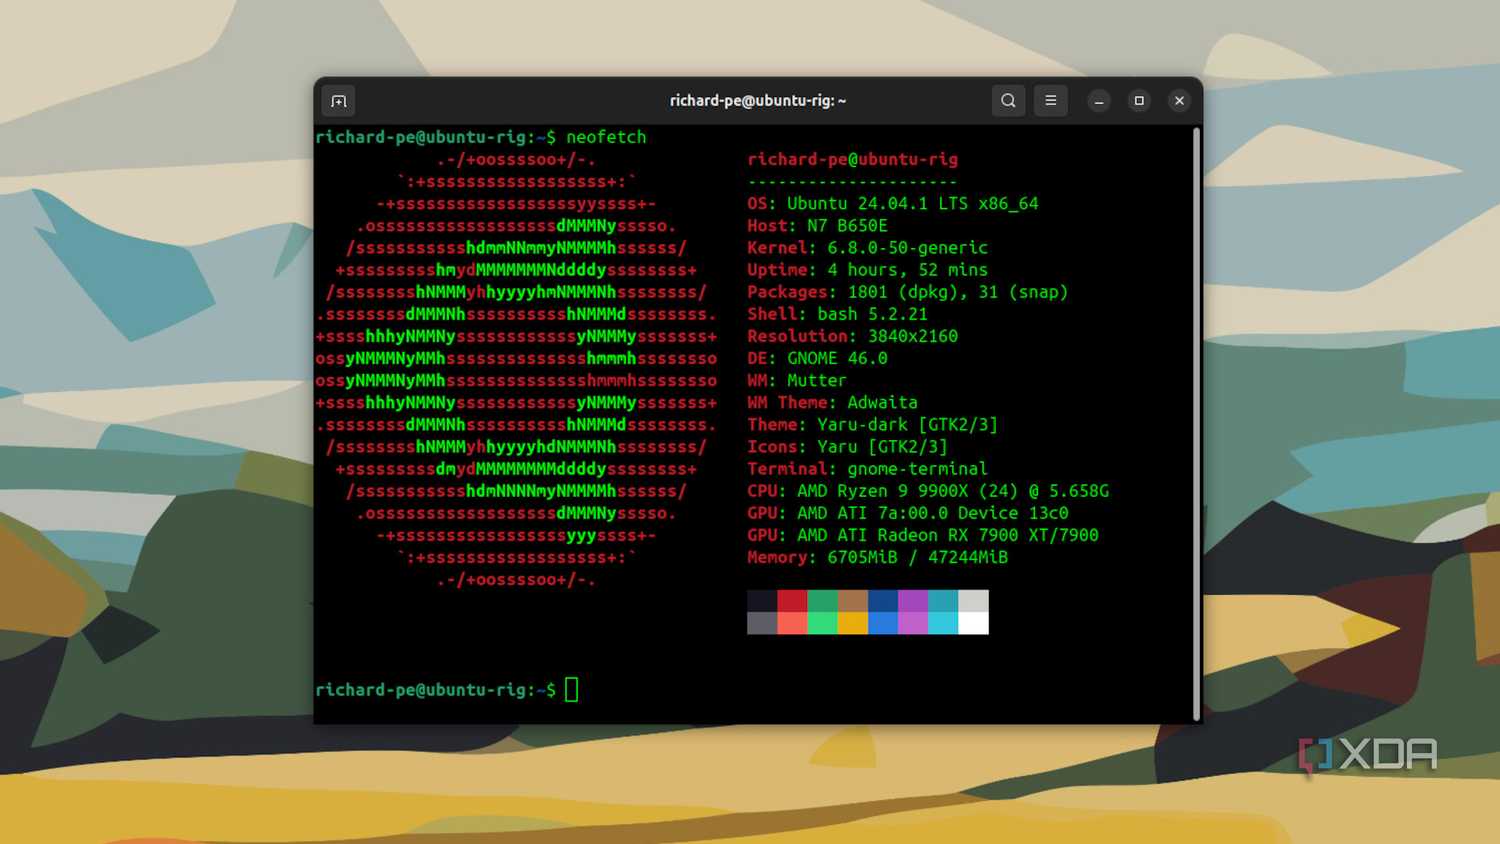Pick the dark blue swatch in top row
Viewport: 1500px width, 844px height.
(x=883, y=601)
